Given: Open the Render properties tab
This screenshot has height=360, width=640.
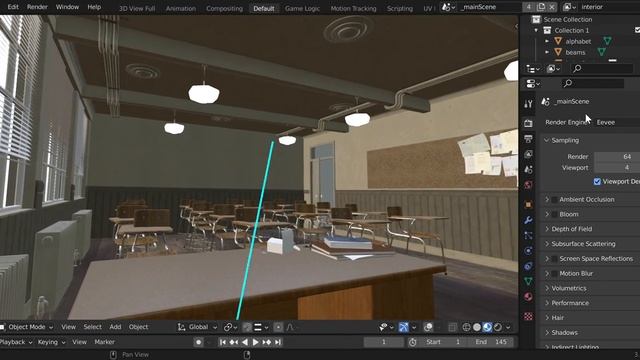Looking at the screenshot, I should pyautogui.click(x=528, y=123).
